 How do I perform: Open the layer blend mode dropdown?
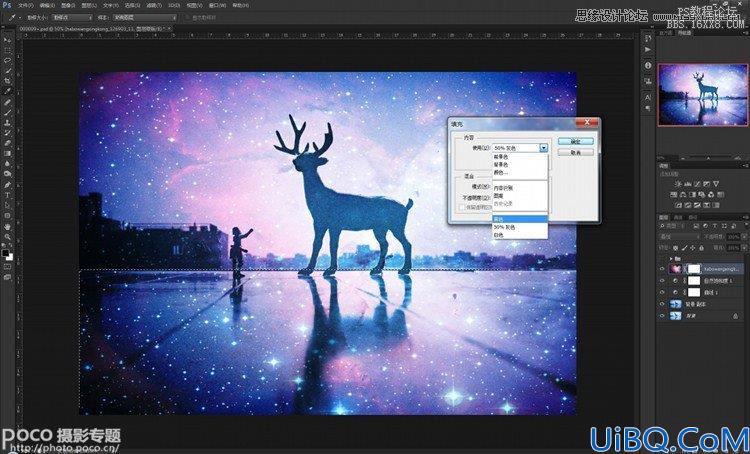[679, 237]
